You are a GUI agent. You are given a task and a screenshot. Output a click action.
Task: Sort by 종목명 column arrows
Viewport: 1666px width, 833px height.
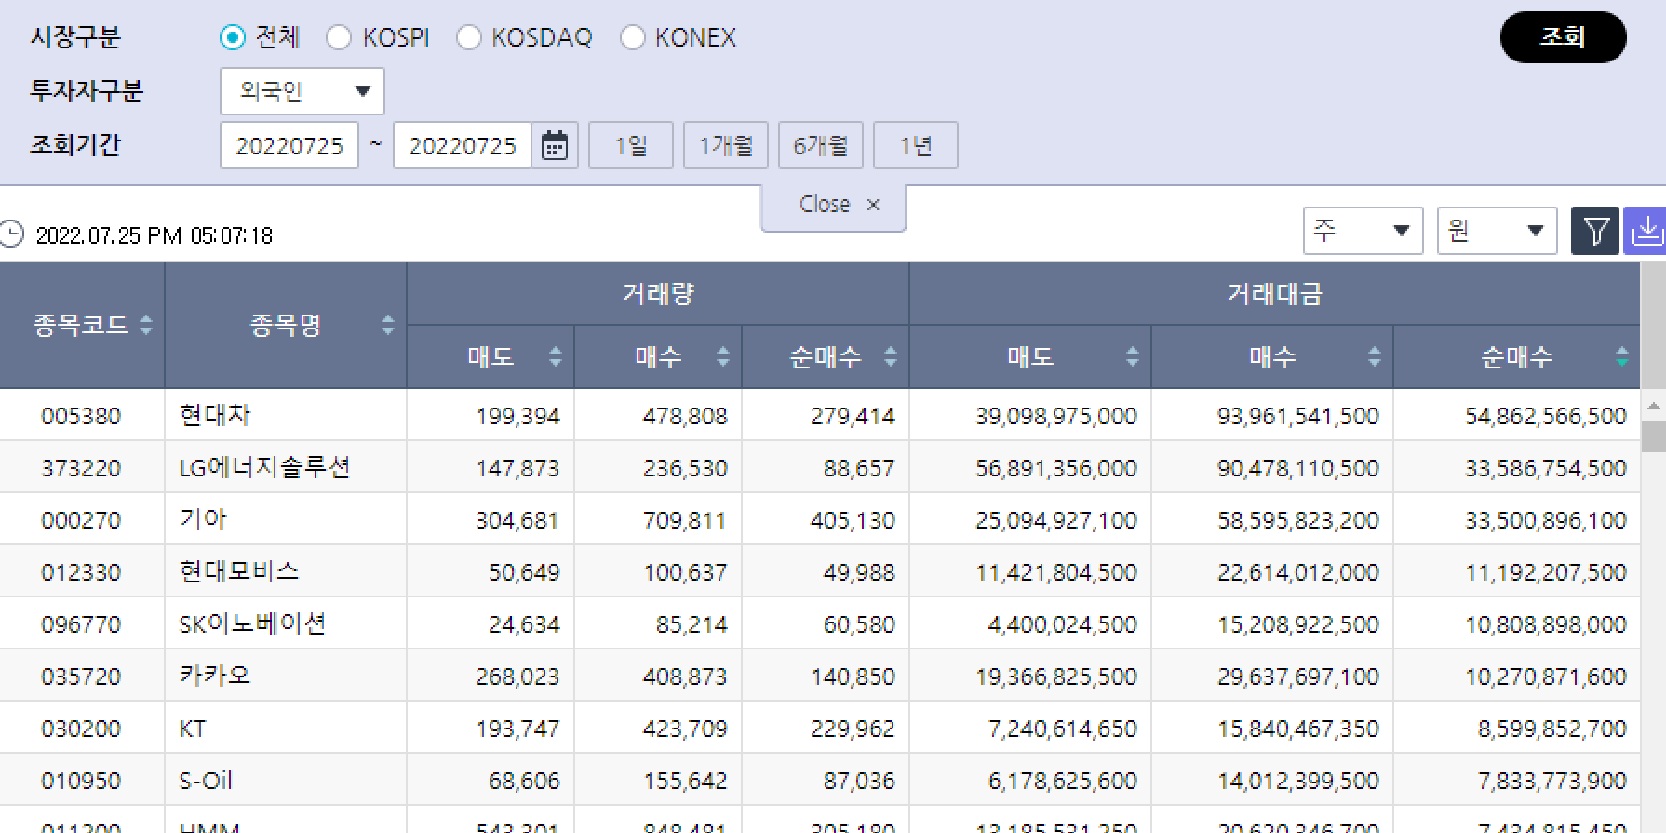[x=388, y=325]
